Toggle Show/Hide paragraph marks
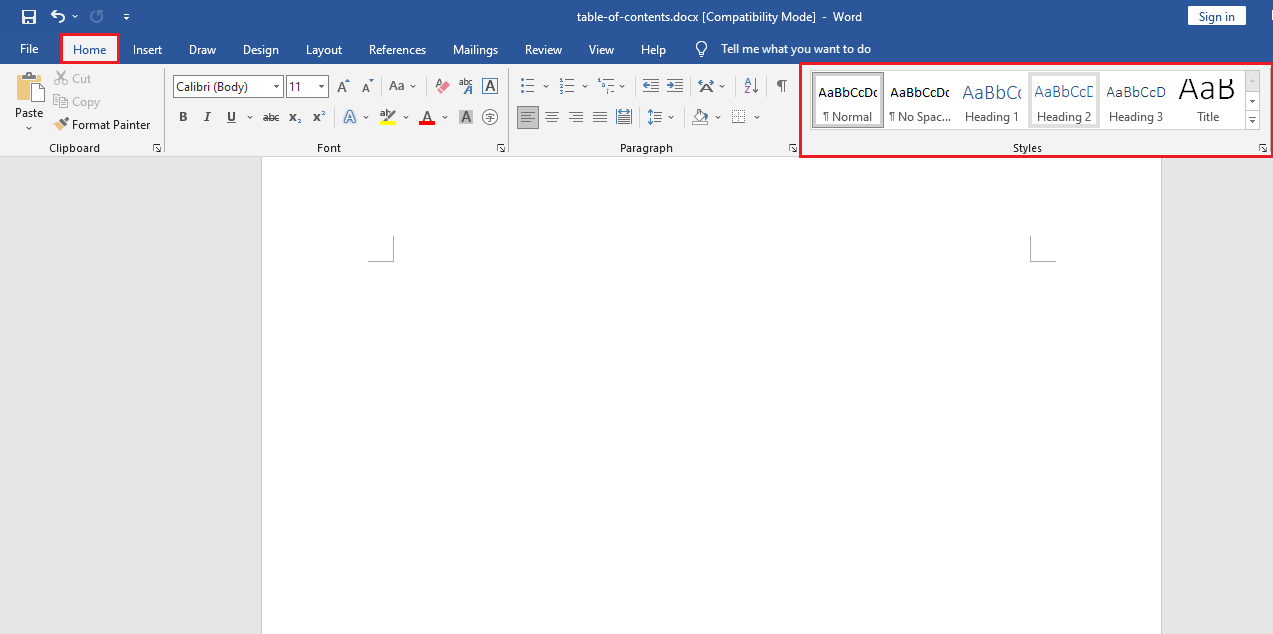 tap(782, 87)
